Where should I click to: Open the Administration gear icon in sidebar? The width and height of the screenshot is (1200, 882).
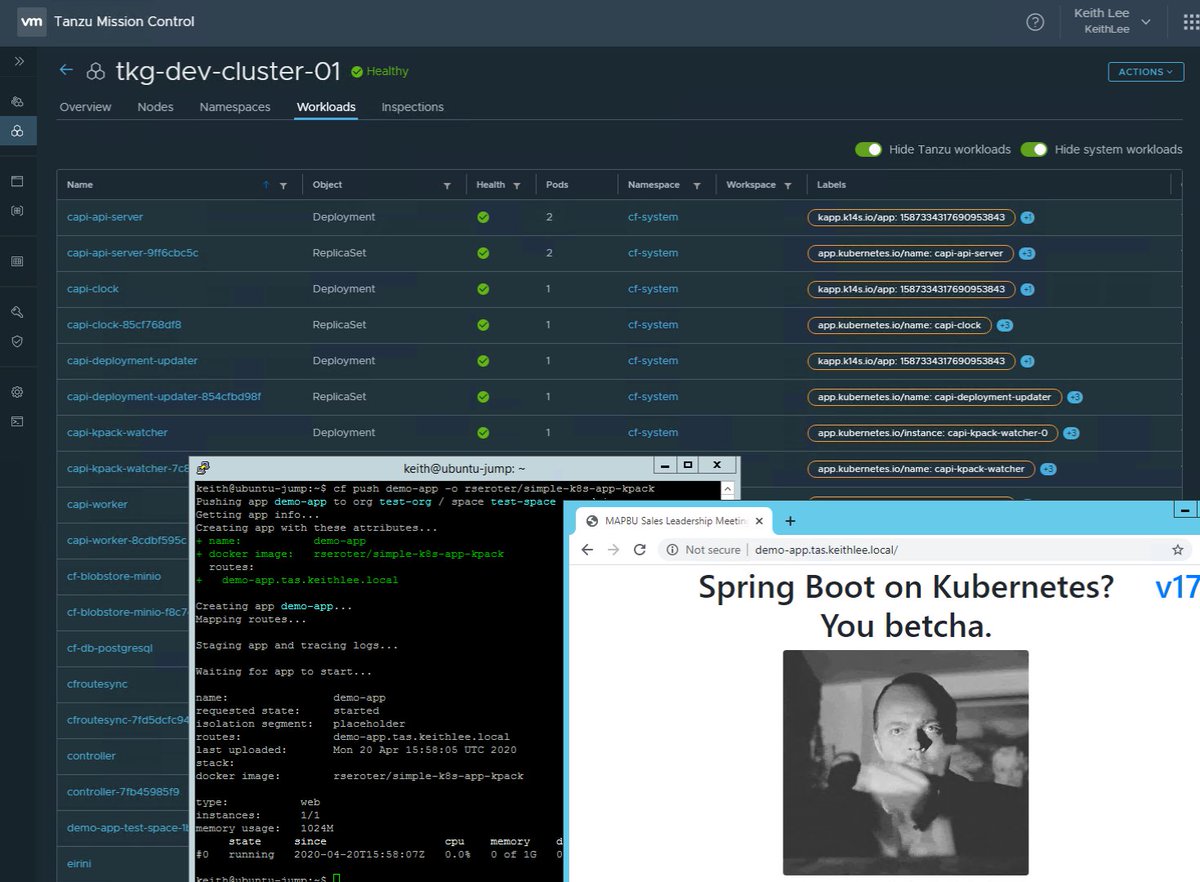tap(17, 392)
